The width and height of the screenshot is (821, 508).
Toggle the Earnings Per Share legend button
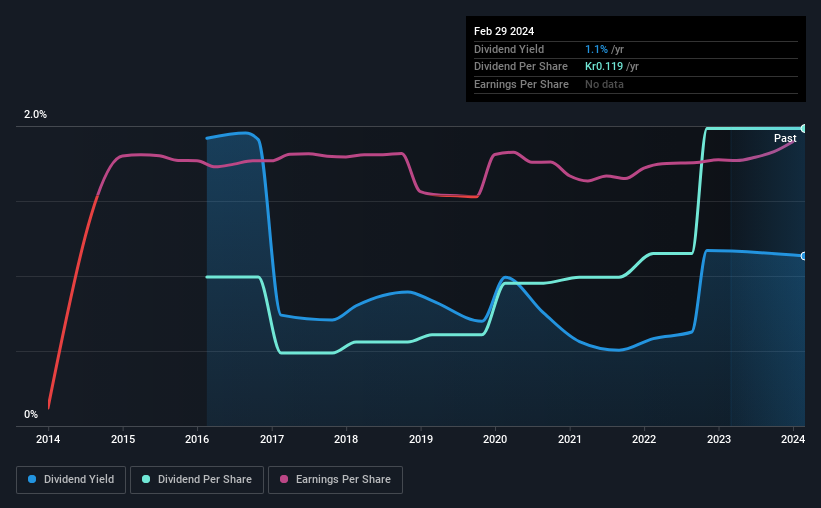pyautogui.click(x=336, y=480)
